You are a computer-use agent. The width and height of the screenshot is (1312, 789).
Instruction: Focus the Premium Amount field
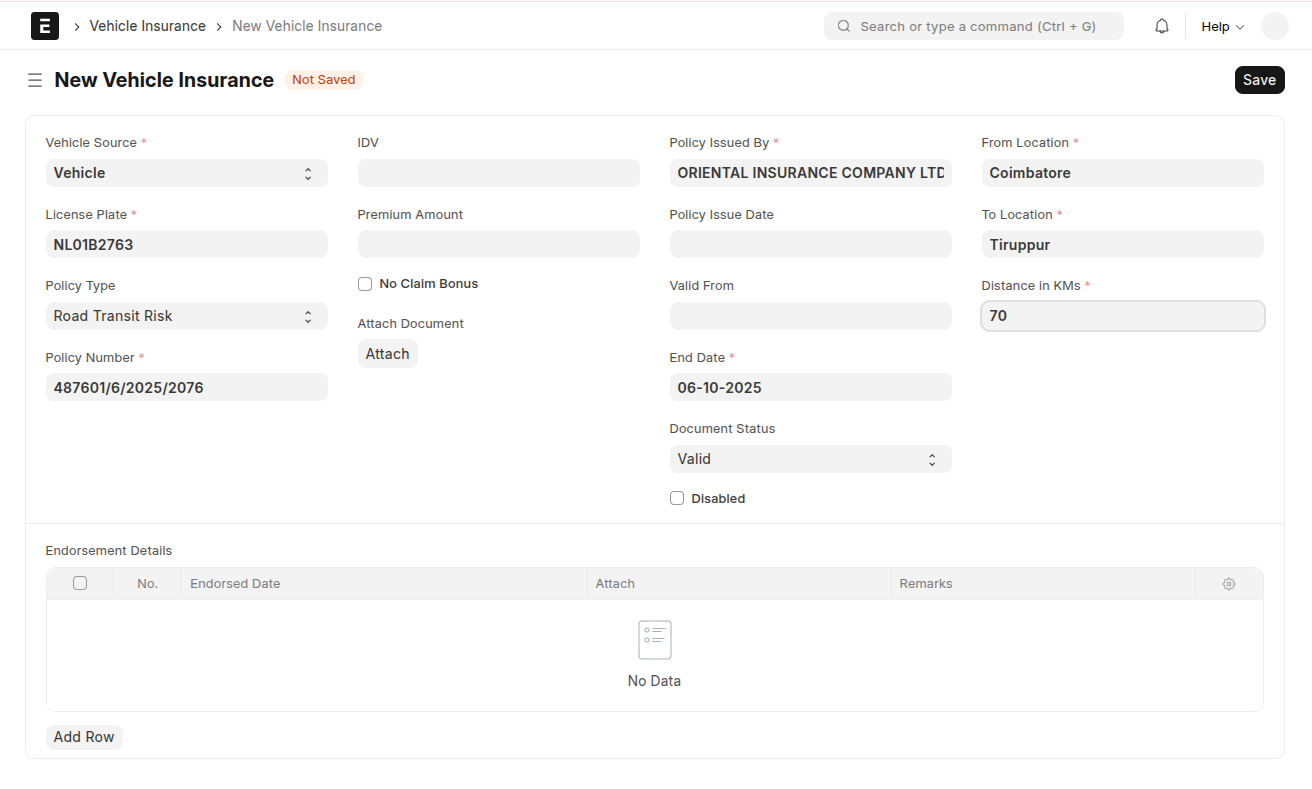(x=498, y=244)
